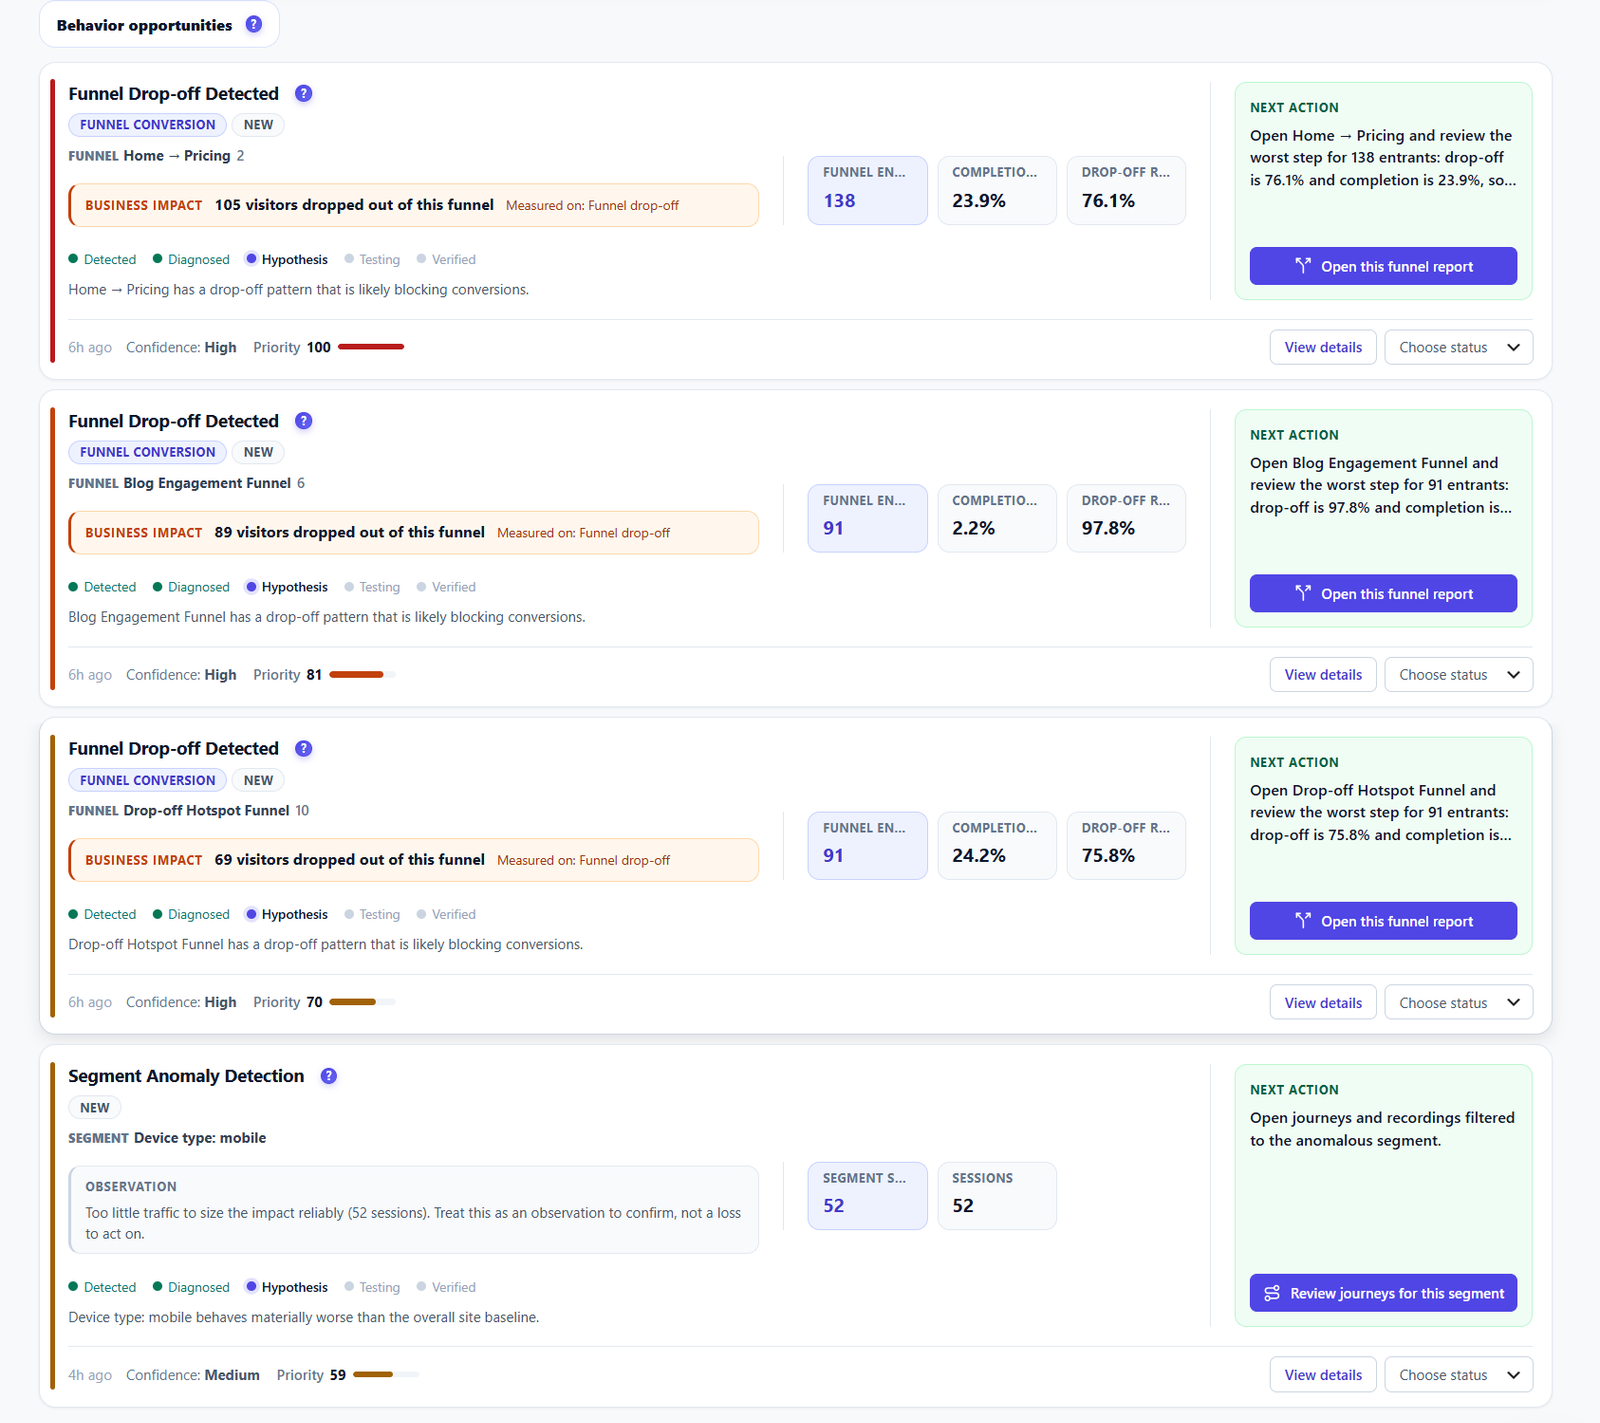This screenshot has height=1423, width=1600.
Task: Expand Choose status for mobile segment card
Action: [1458, 1375]
